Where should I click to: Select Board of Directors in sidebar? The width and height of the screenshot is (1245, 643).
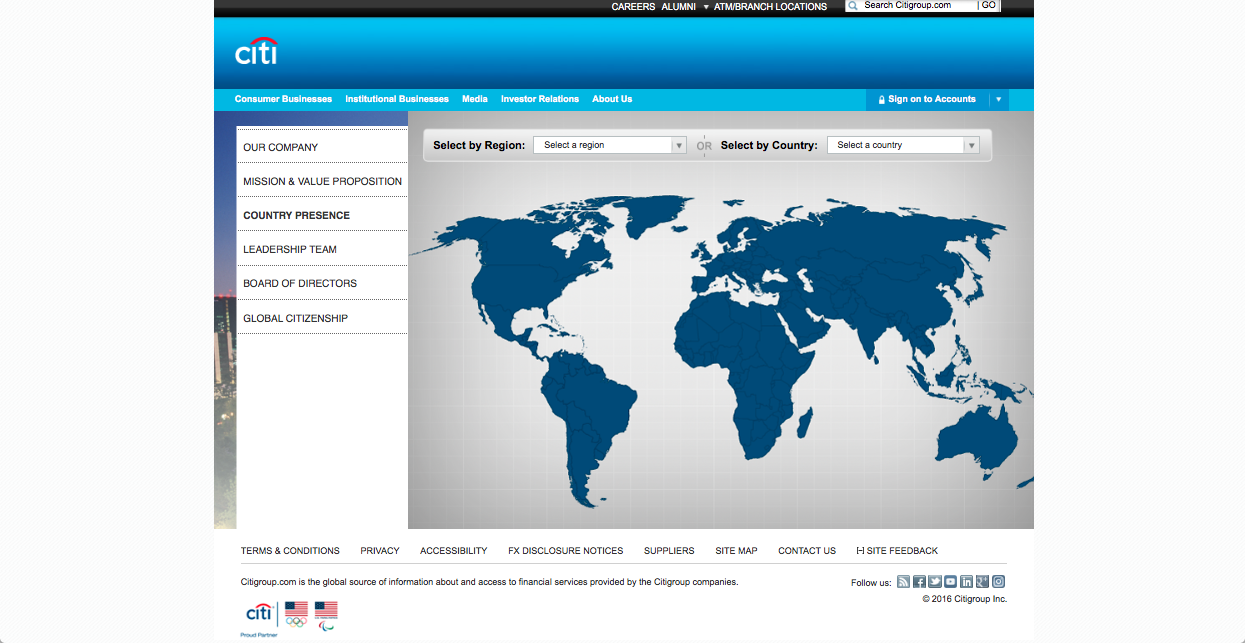[322, 283]
